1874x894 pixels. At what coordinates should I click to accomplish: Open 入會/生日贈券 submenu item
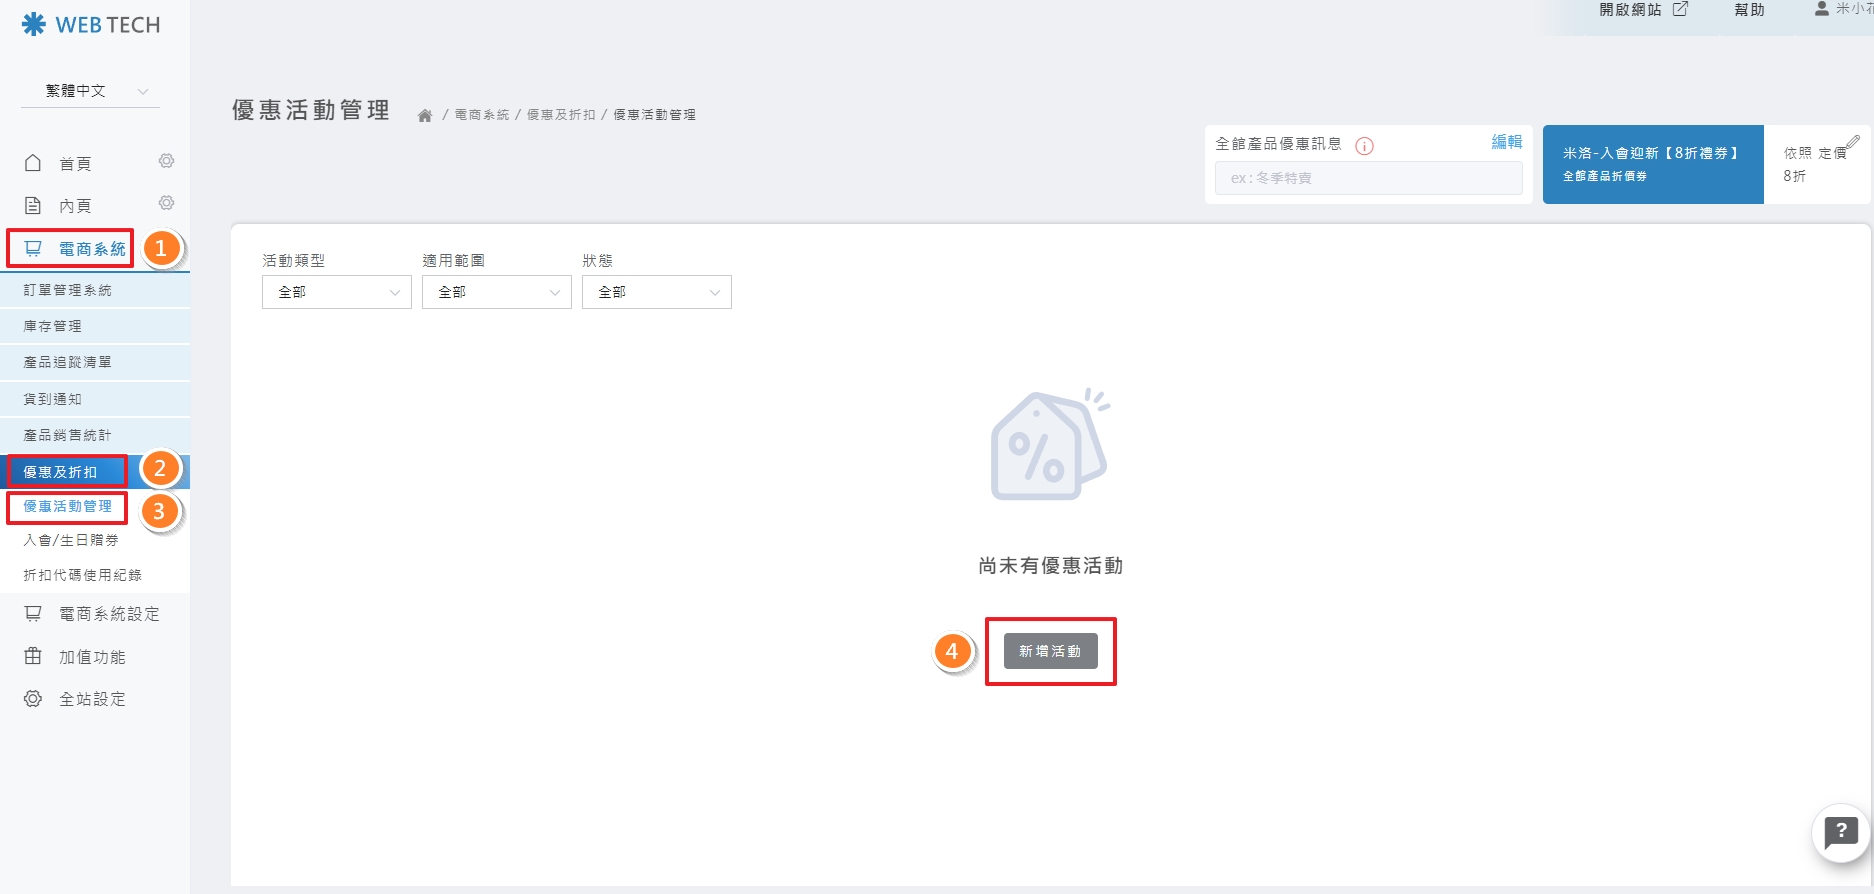[x=71, y=540]
